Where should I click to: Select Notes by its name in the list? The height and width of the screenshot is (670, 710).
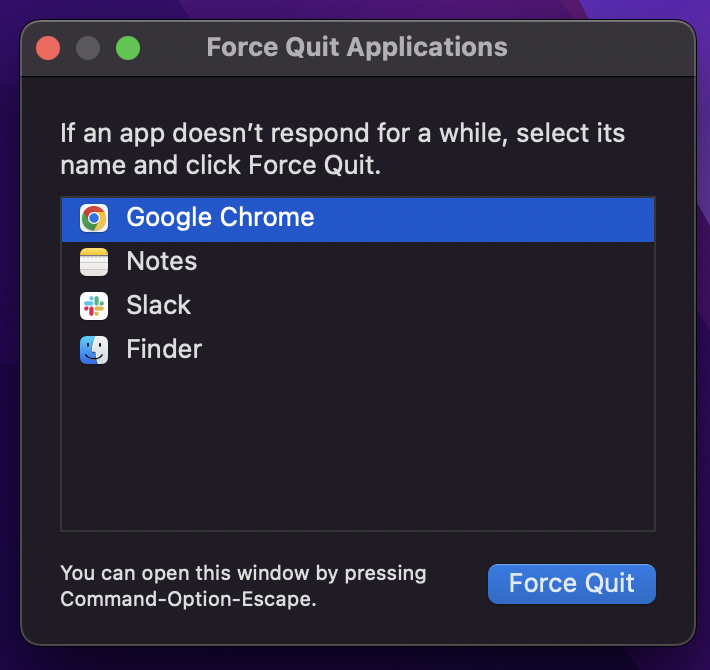click(162, 262)
